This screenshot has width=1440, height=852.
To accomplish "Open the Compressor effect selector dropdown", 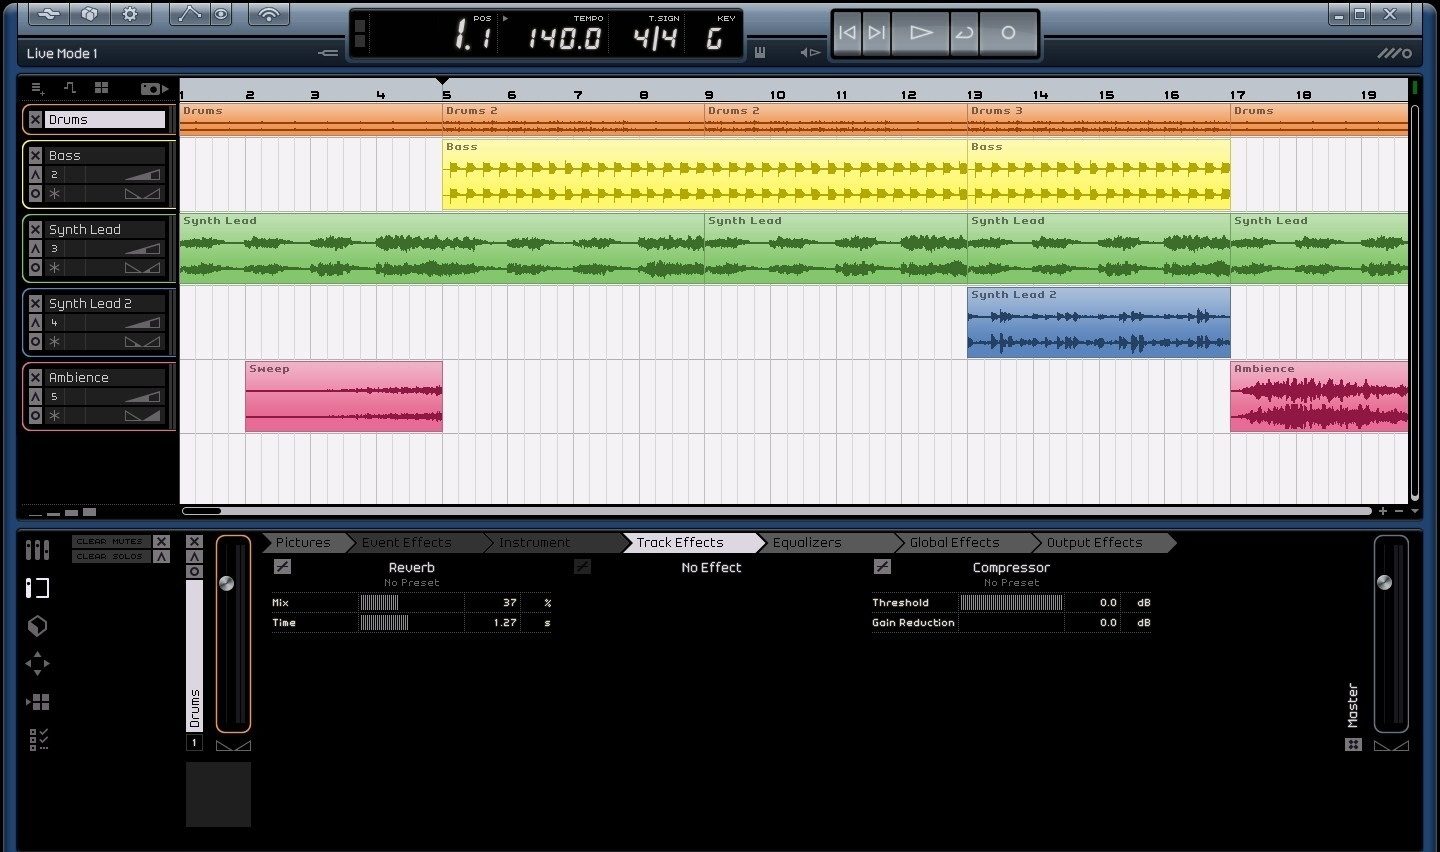I will (x=1011, y=567).
